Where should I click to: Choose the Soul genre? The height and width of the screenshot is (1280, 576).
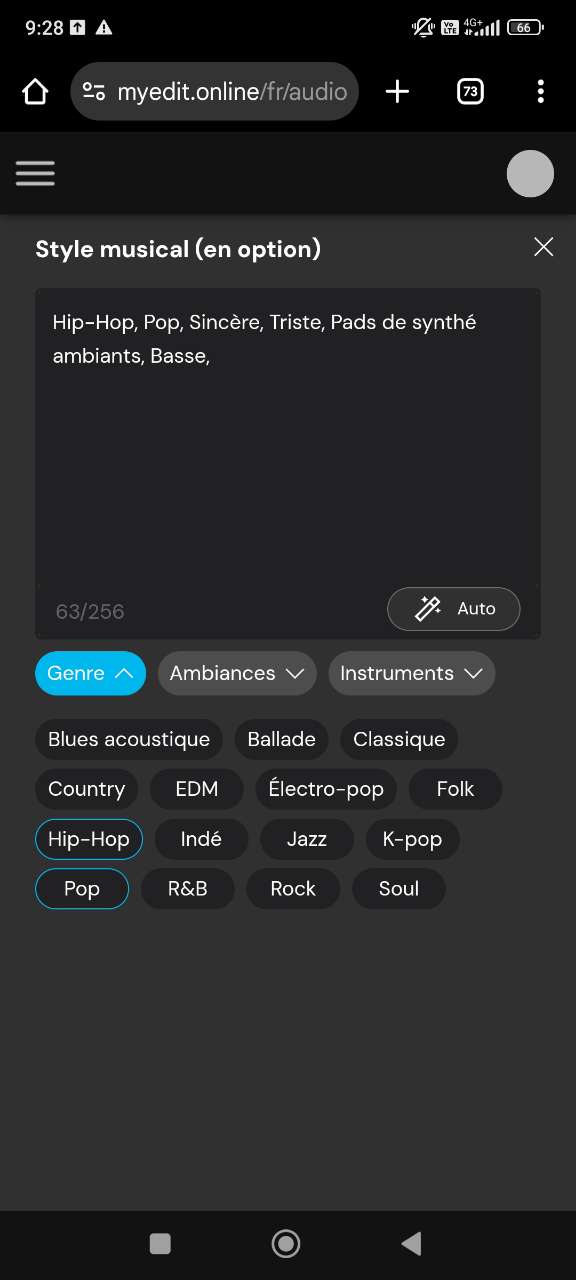pos(398,888)
